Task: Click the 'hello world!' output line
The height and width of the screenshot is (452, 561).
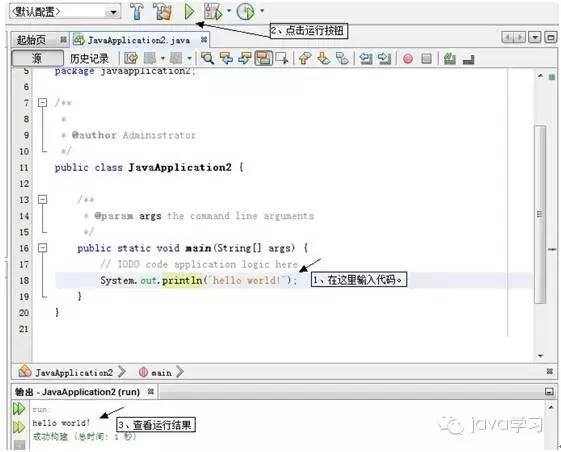Action: [61, 423]
